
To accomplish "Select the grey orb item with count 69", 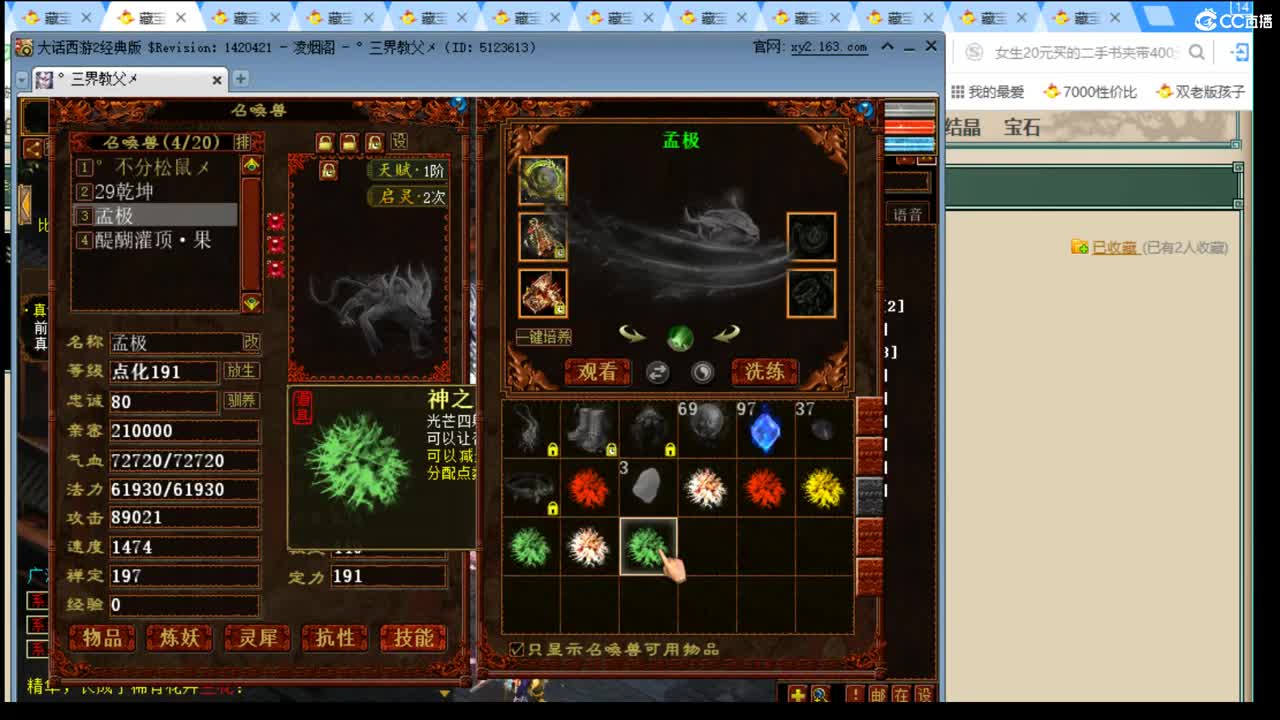I will pos(706,430).
